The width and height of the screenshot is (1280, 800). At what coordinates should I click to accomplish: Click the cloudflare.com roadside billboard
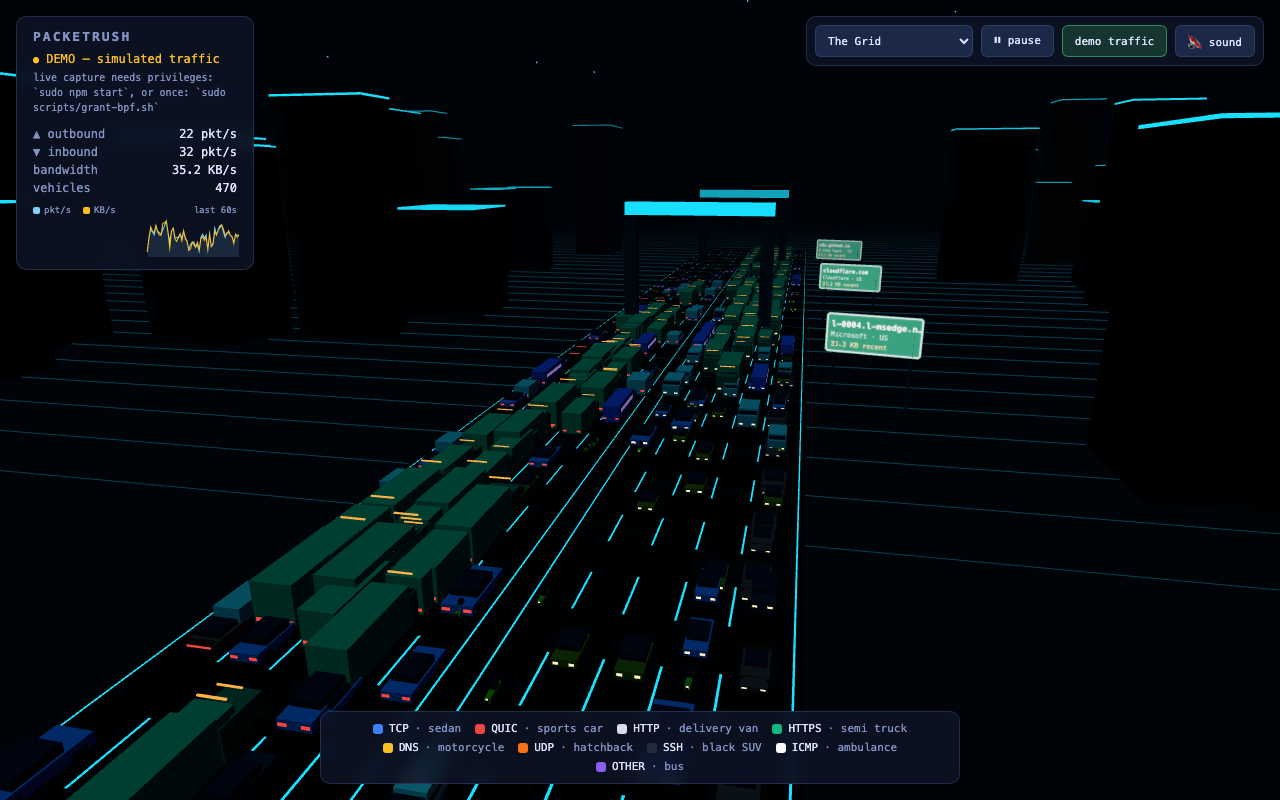(x=850, y=277)
